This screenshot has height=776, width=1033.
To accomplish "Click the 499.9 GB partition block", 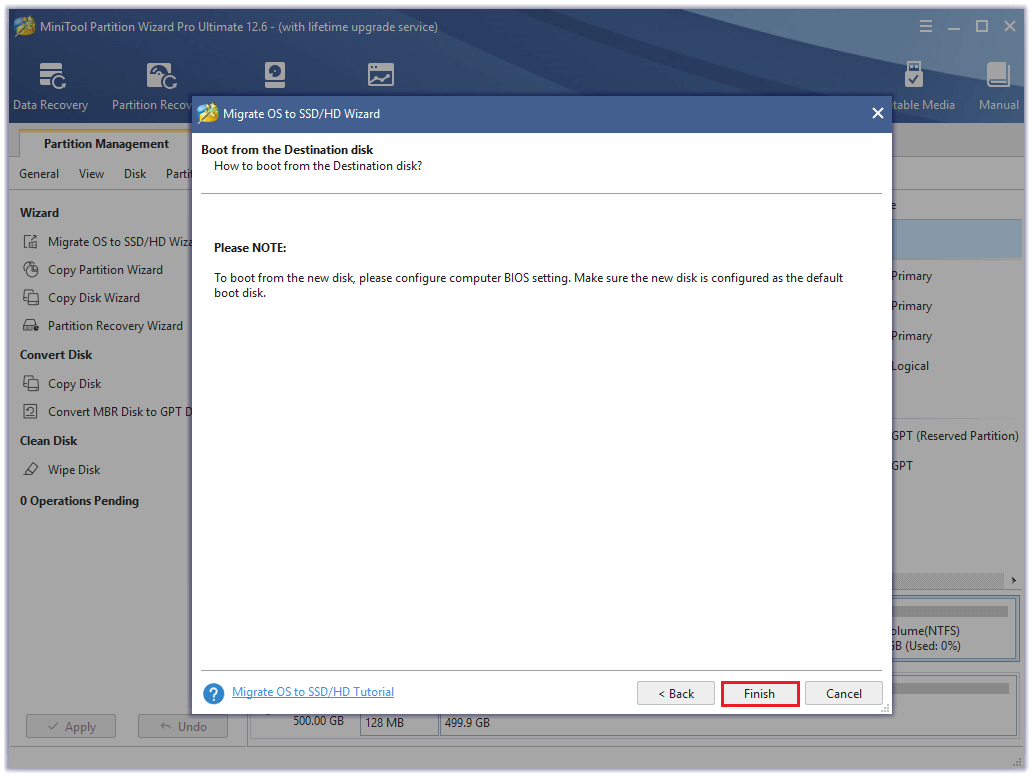I will pos(727,723).
